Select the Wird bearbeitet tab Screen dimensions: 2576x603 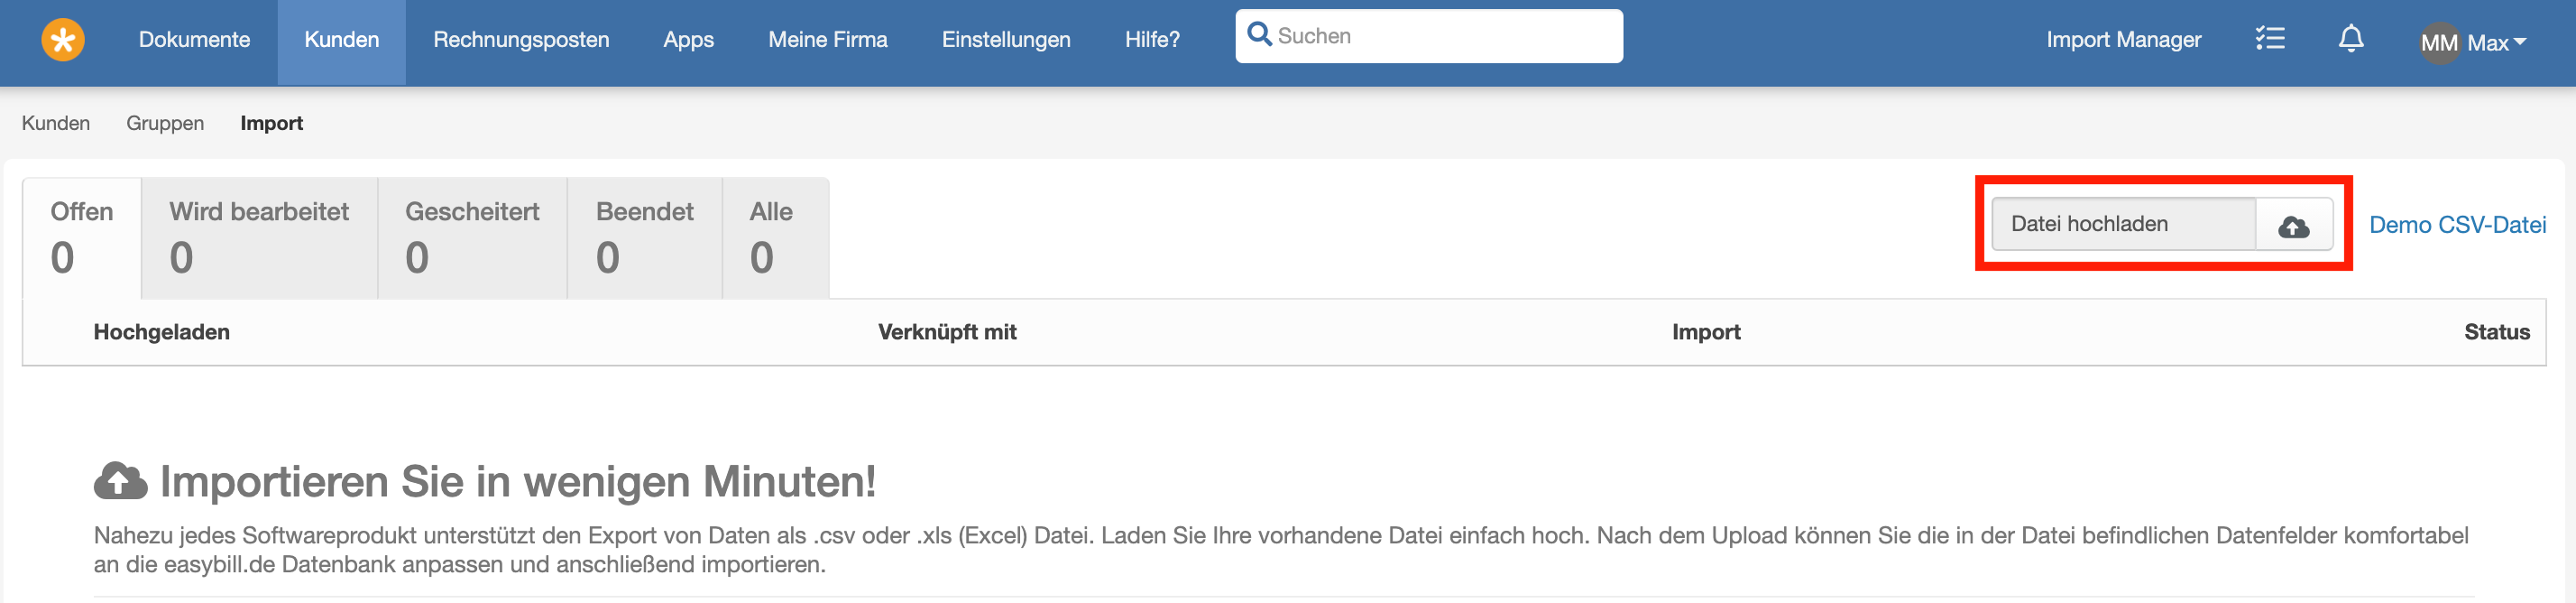coord(259,238)
